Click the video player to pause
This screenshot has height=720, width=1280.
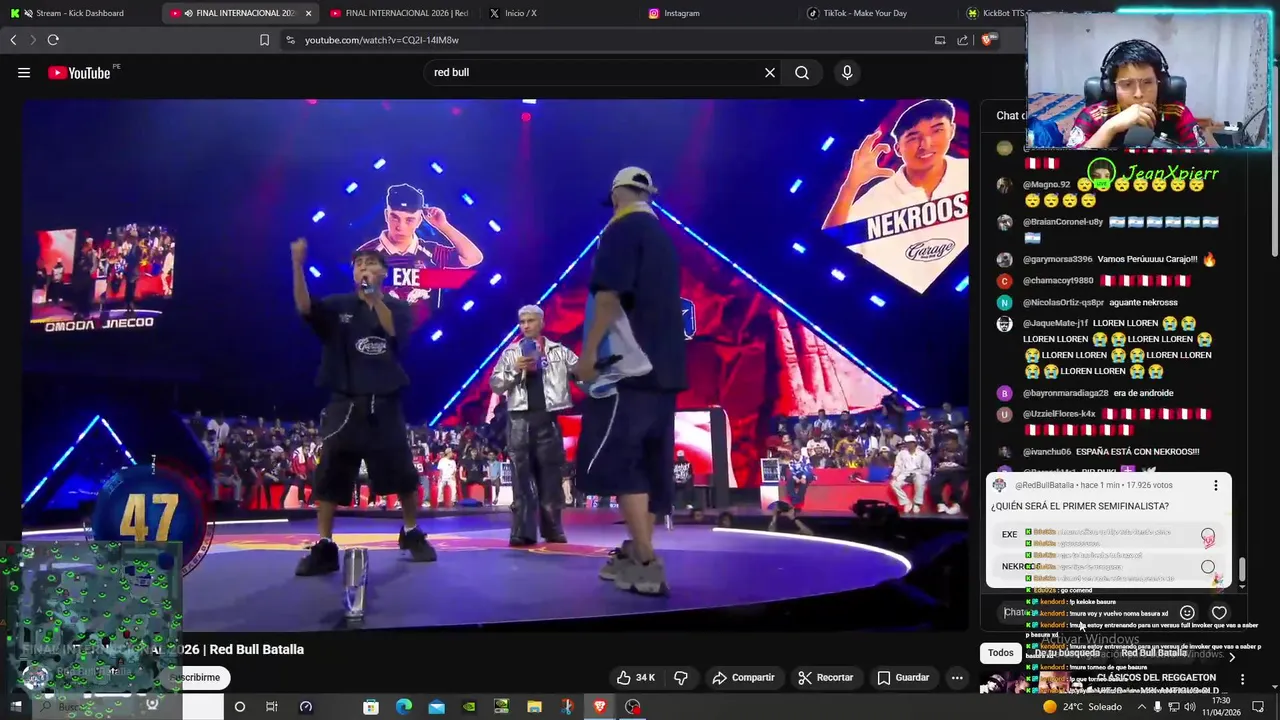(x=495, y=365)
